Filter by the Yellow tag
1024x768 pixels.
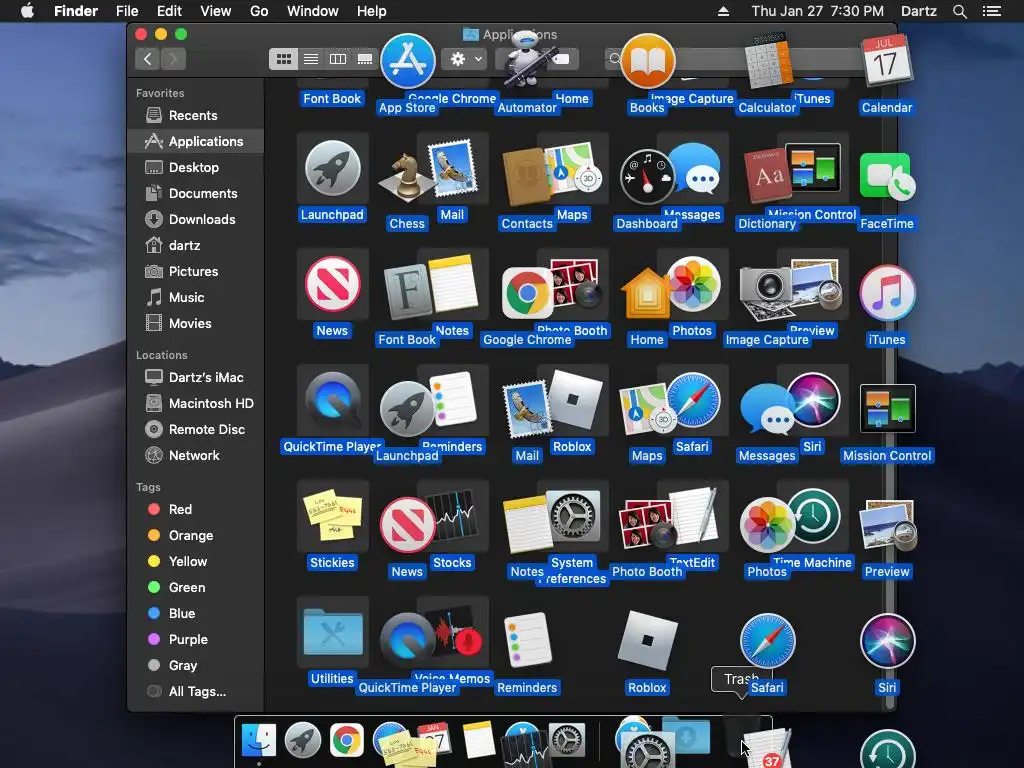coord(196,562)
